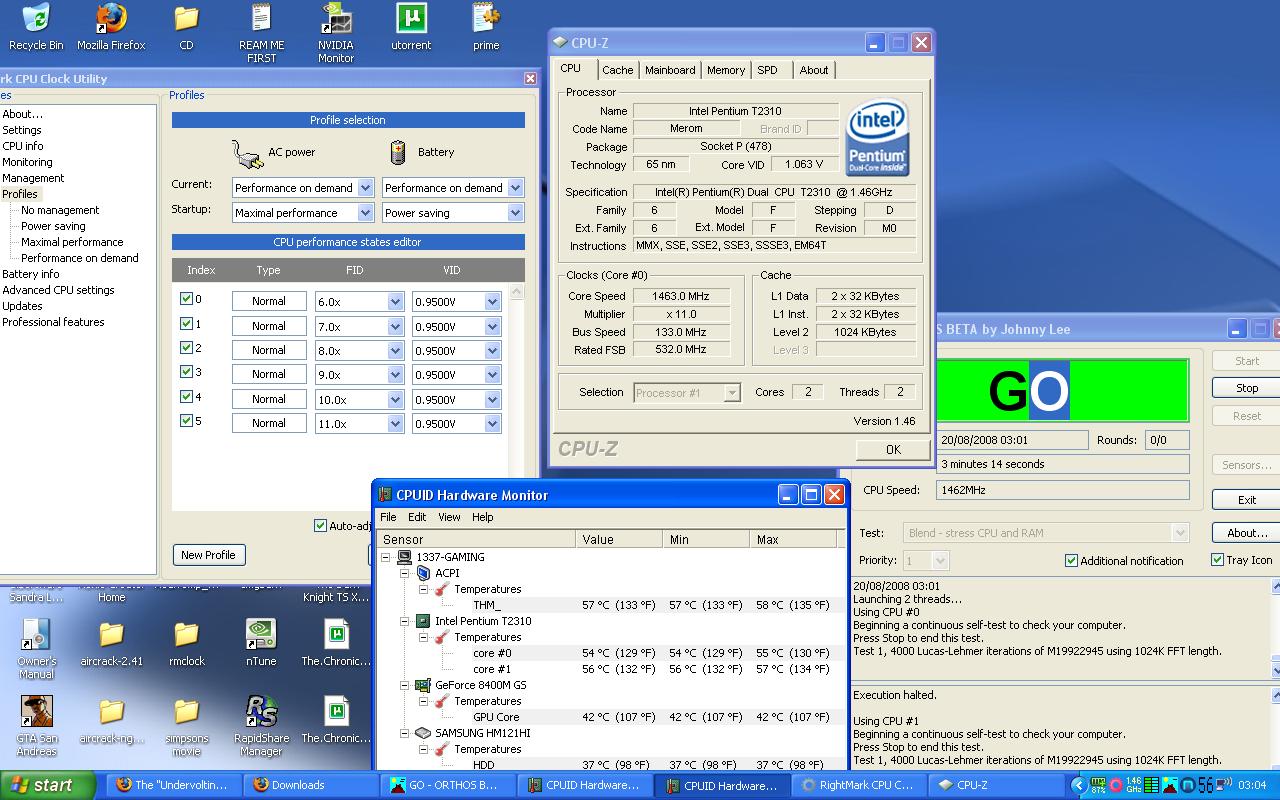The image size is (1280, 800).
Task: Switch to the GO - ORTHOS taskbar button
Action: pos(448,785)
